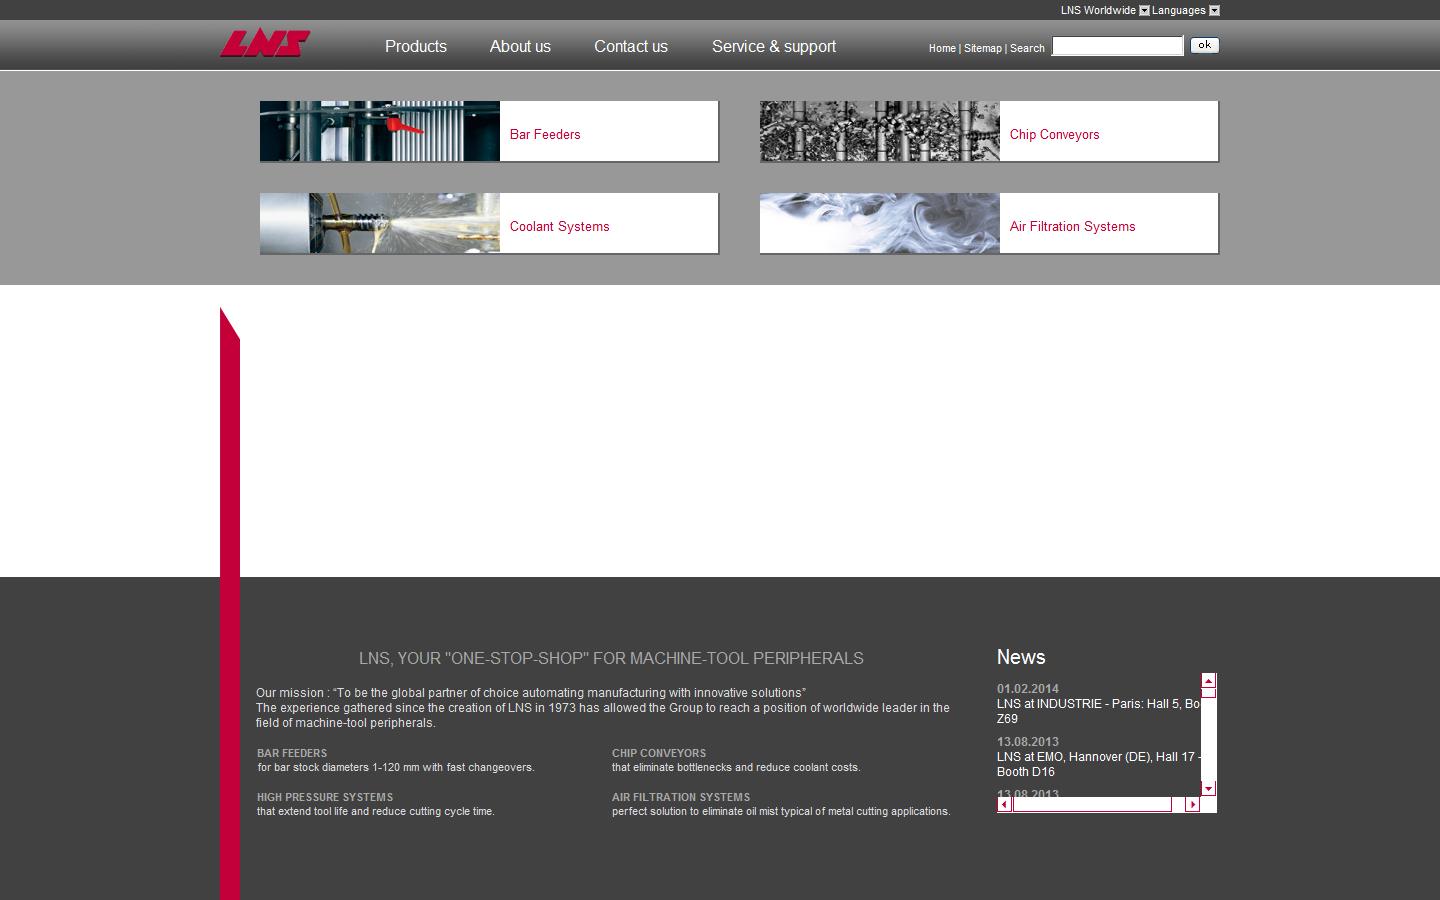The height and width of the screenshot is (900, 1440).
Task: Open the Bar Feeders link
Action: (545, 134)
